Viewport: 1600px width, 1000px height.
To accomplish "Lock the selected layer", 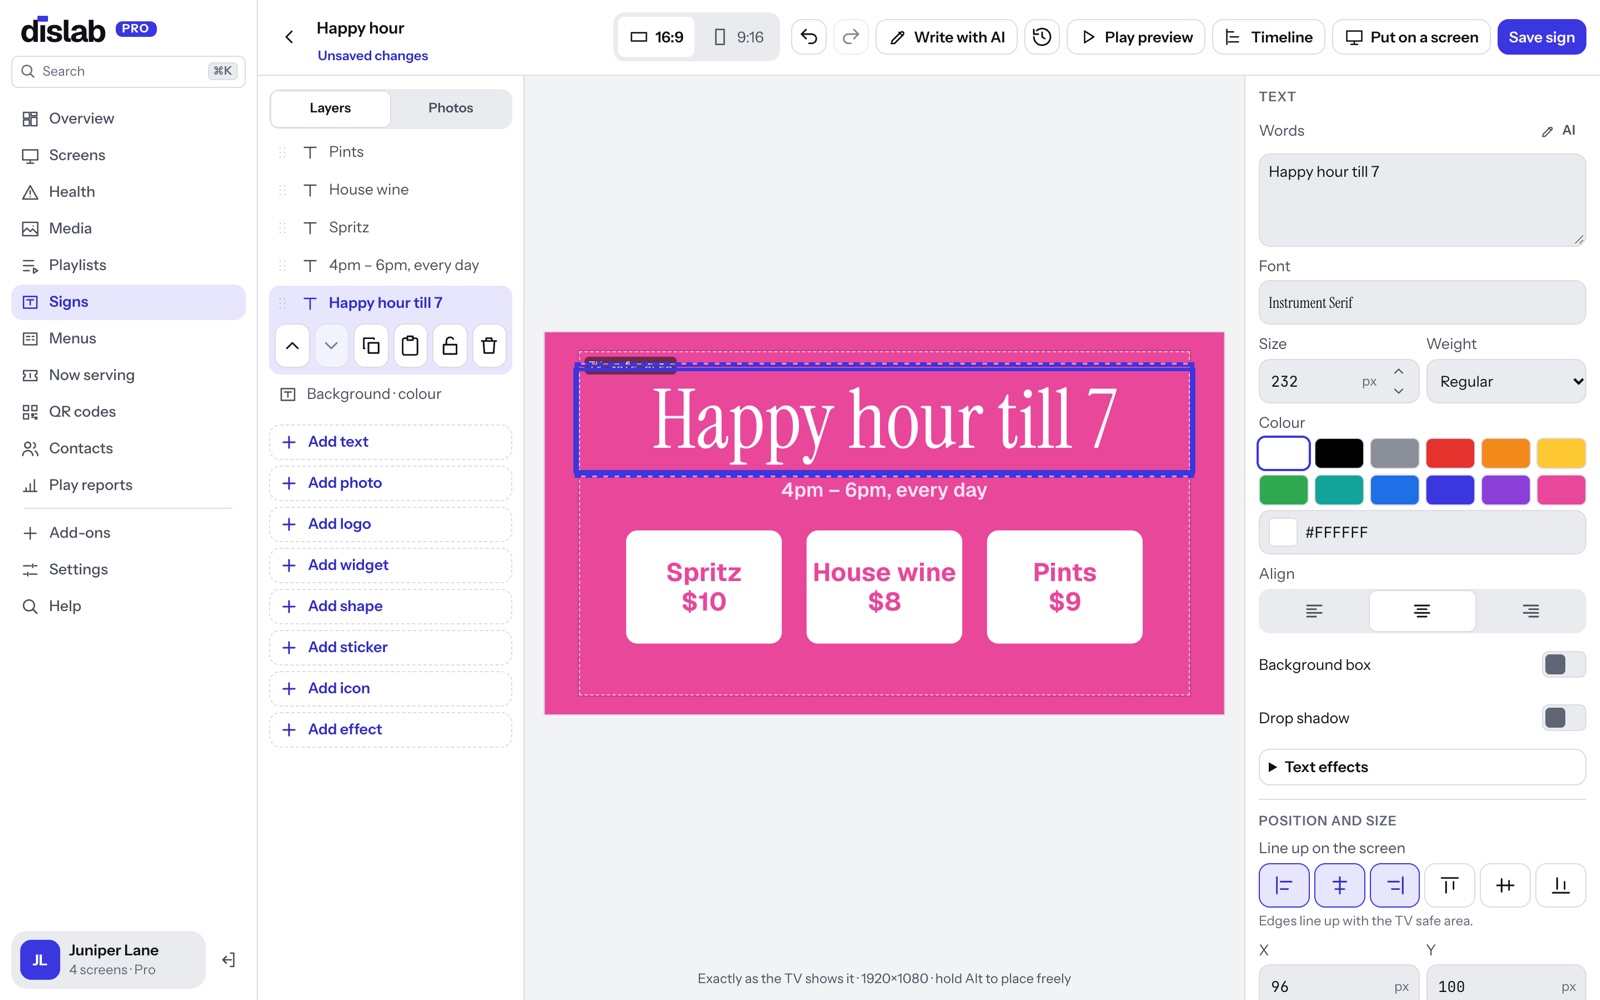I will click(450, 346).
